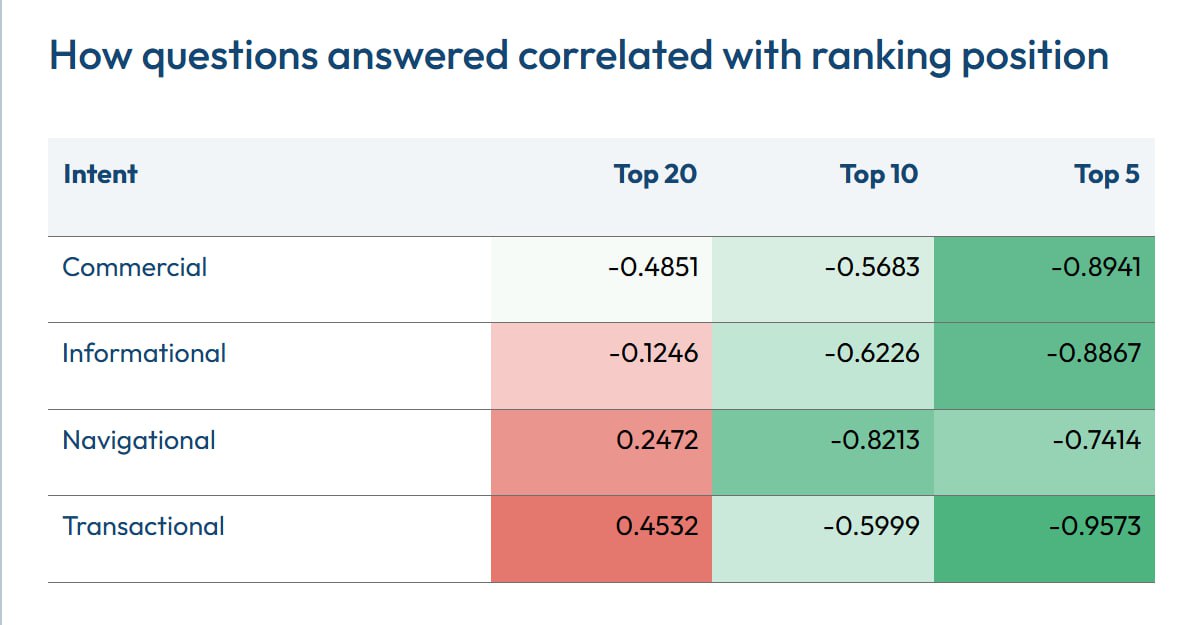Viewport: 1198px width, 625px height.
Task: Select the Navigational row label
Action: 139,440
